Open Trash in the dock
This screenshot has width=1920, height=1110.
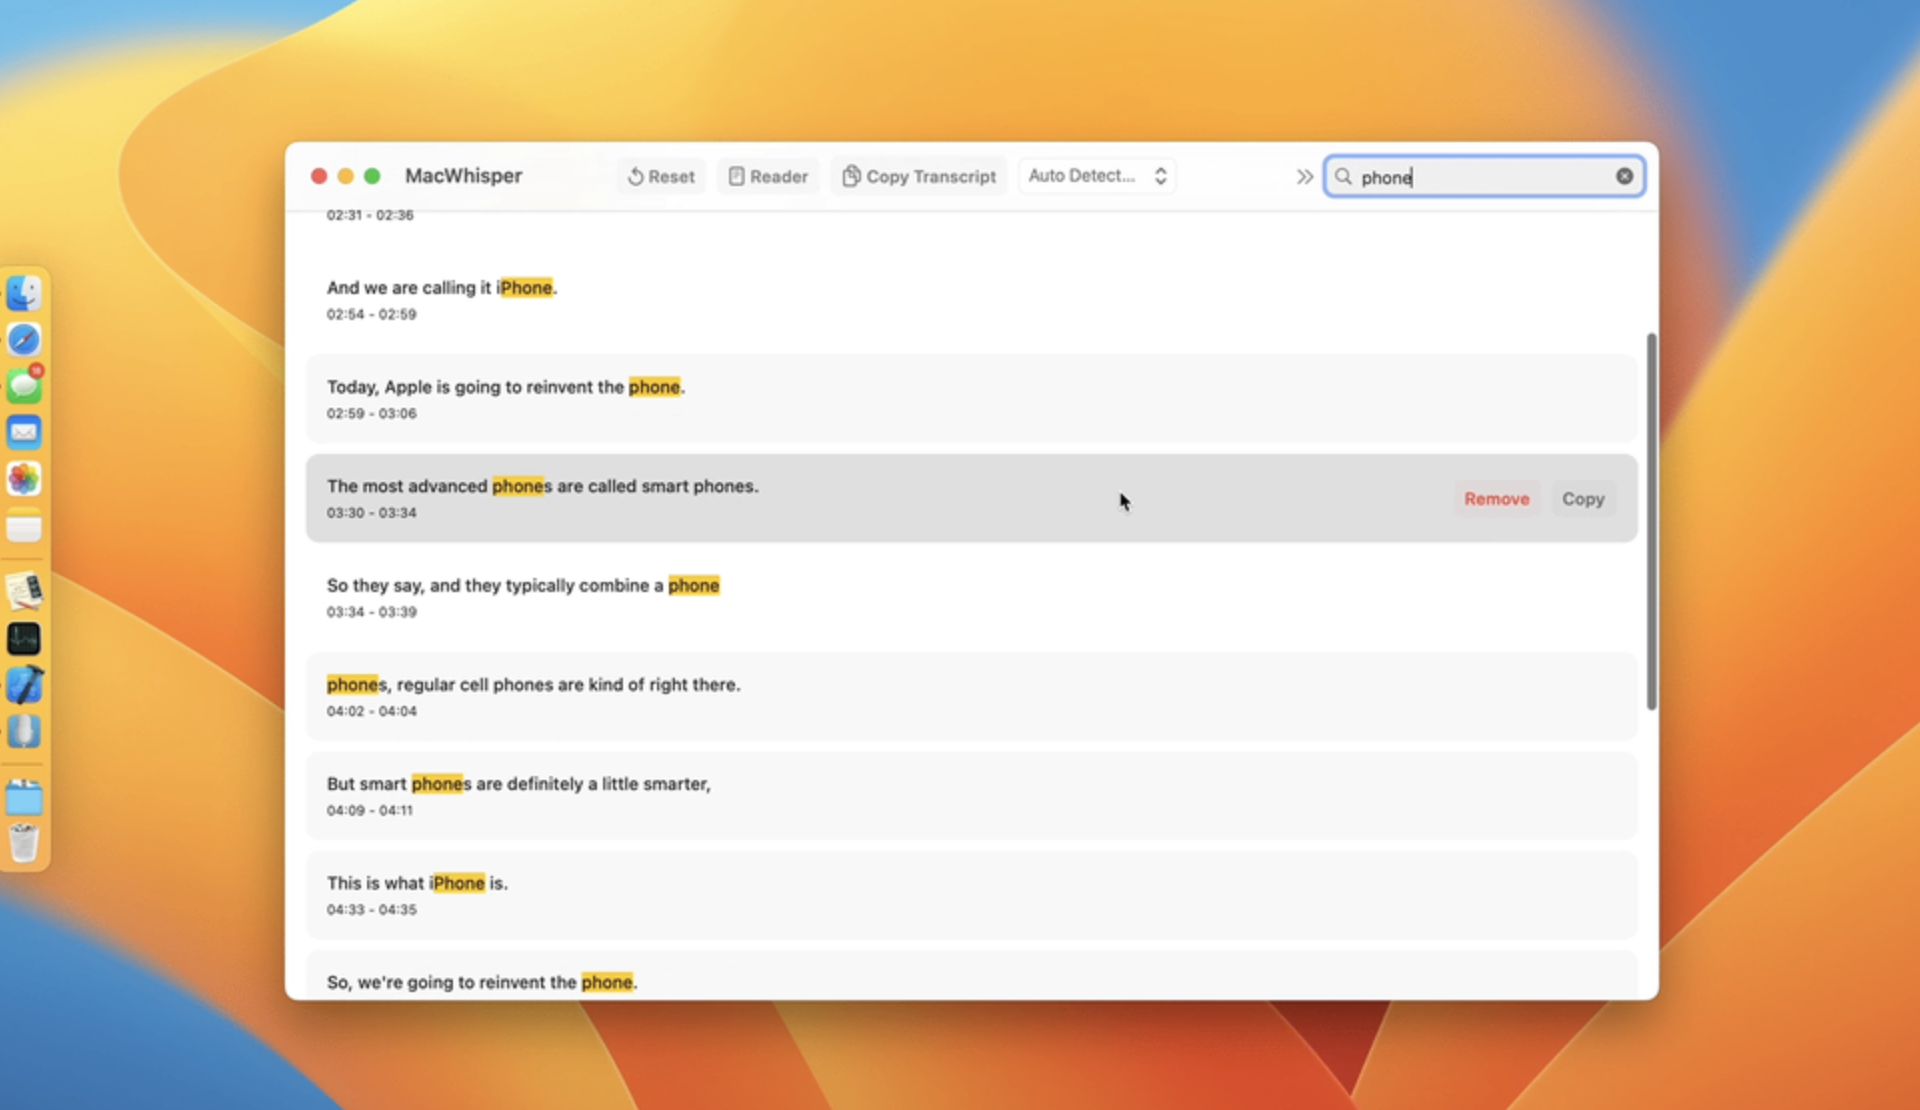[x=24, y=843]
